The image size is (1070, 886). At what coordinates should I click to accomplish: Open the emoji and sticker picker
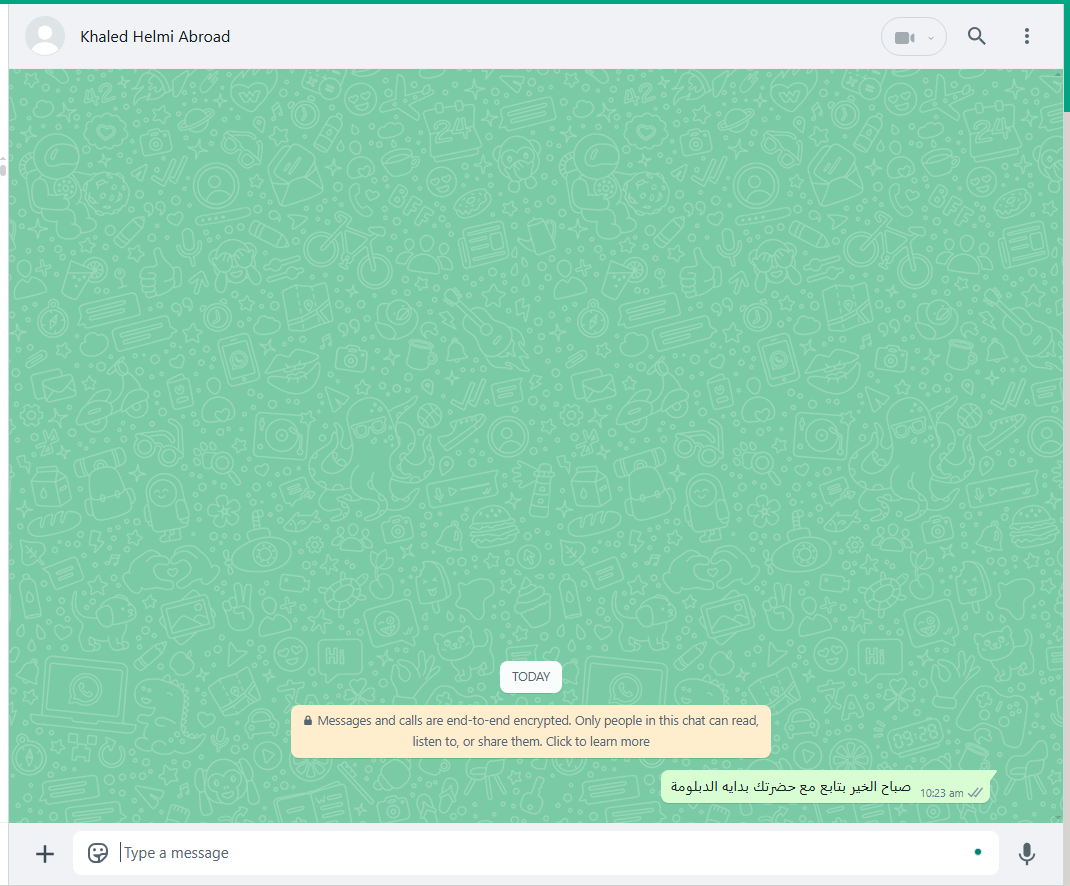coord(98,853)
